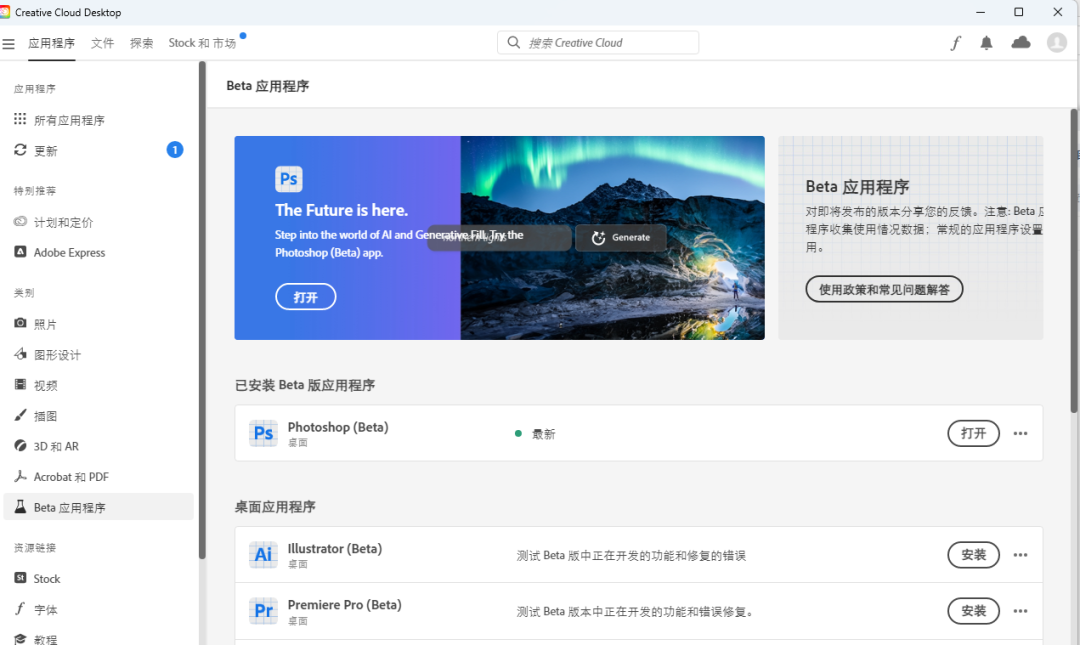Open installed Photoshop (Beta) with 打开
This screenshot has height=645, width=1080.
(973, 433)
